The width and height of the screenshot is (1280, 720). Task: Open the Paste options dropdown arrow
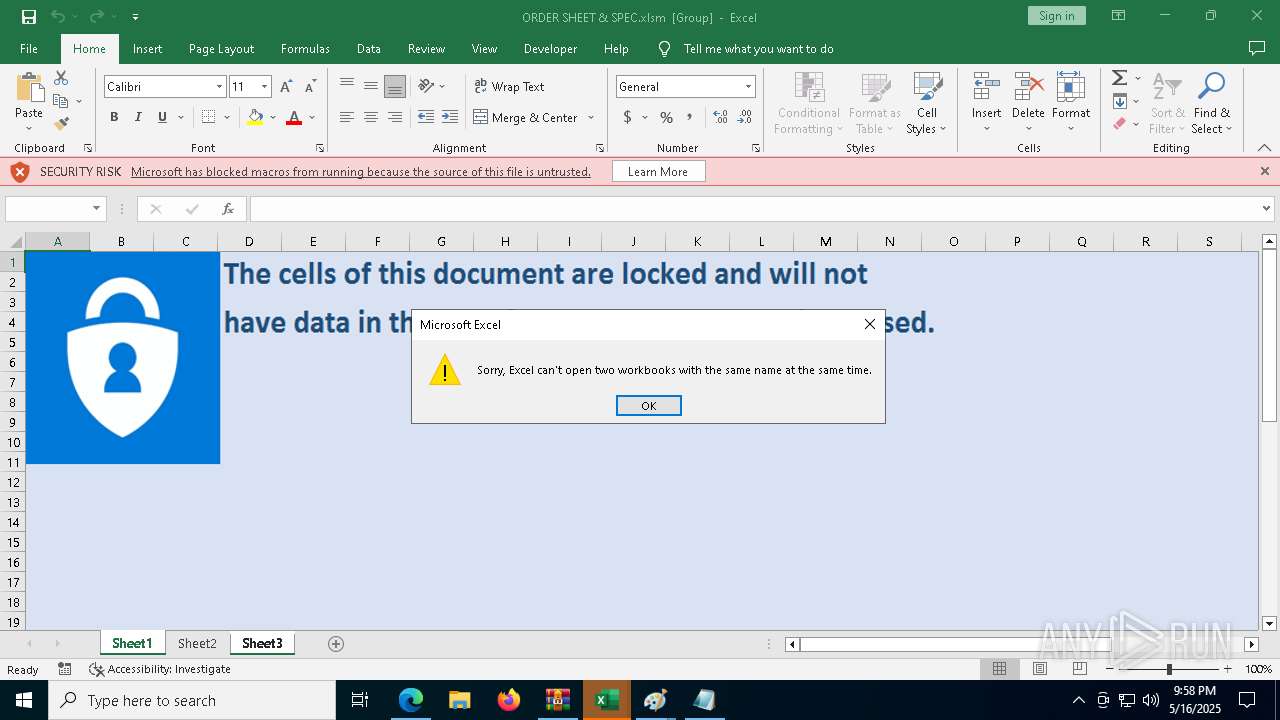[29, 128]
